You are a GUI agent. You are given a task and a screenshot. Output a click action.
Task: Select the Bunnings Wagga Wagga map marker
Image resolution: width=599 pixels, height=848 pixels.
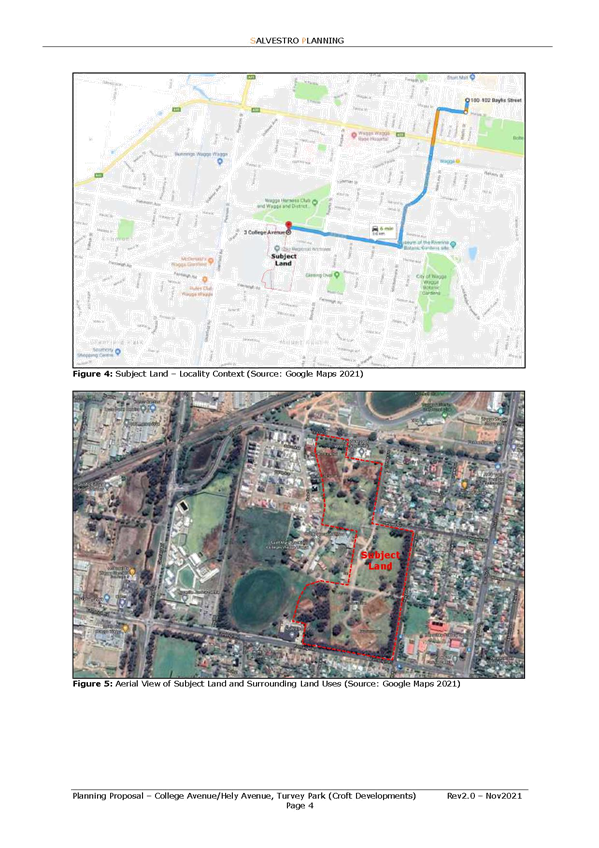tap(219, 162)
